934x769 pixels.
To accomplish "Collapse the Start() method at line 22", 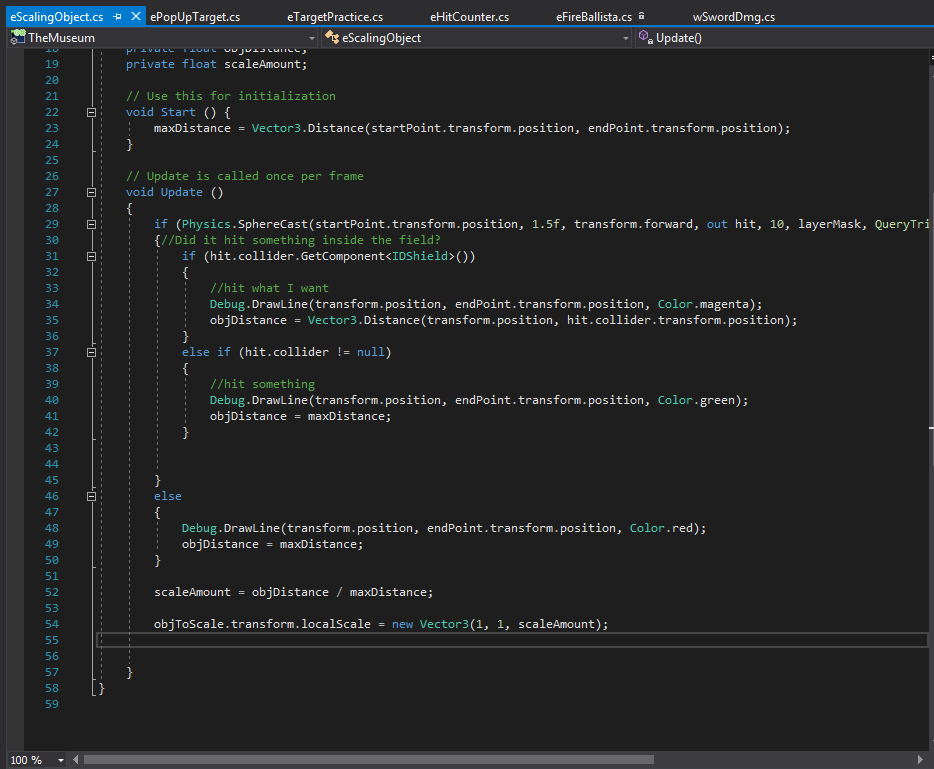I will point(91,112).
